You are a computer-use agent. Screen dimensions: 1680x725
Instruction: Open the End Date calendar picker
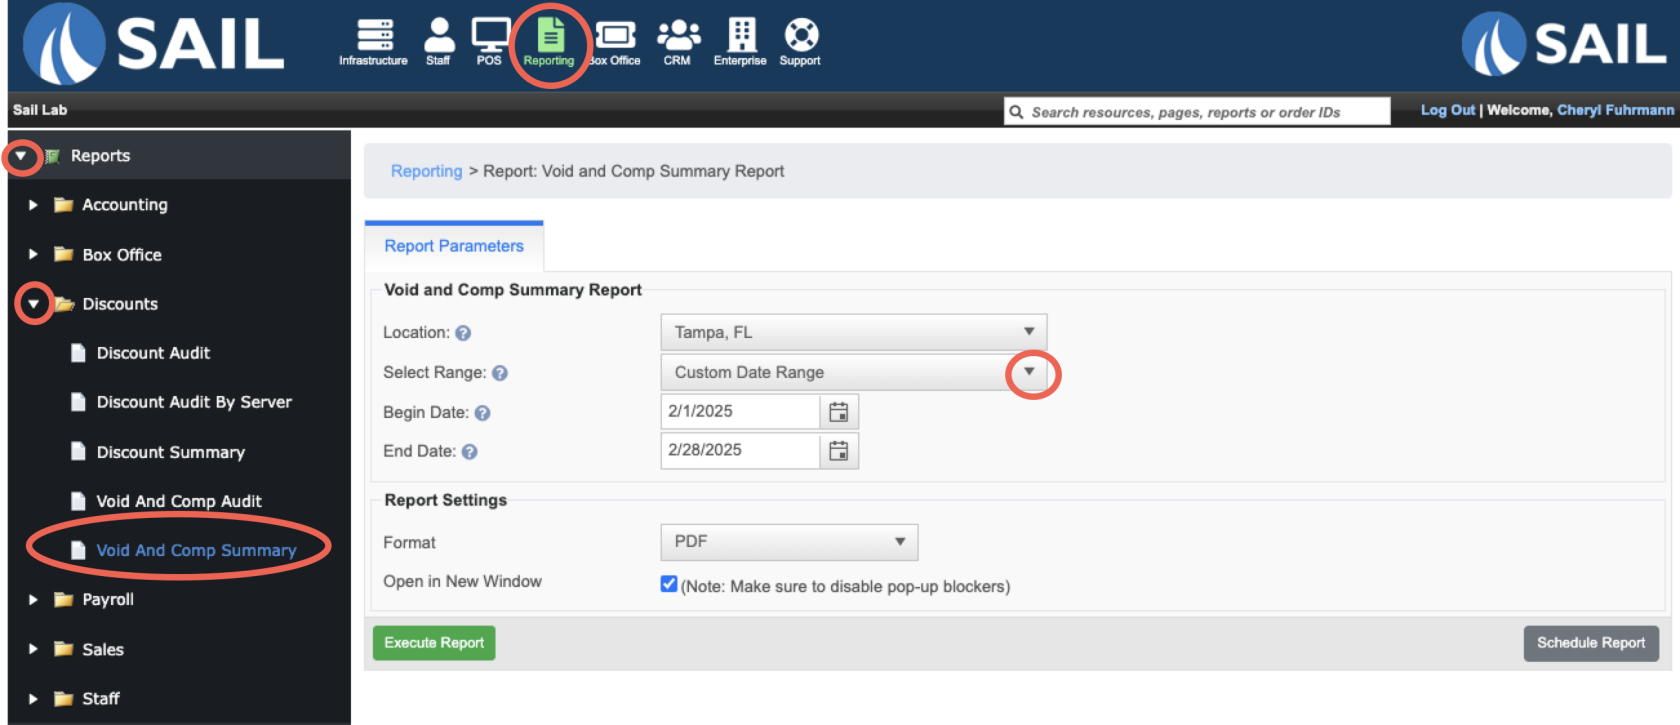coord(839,451)
